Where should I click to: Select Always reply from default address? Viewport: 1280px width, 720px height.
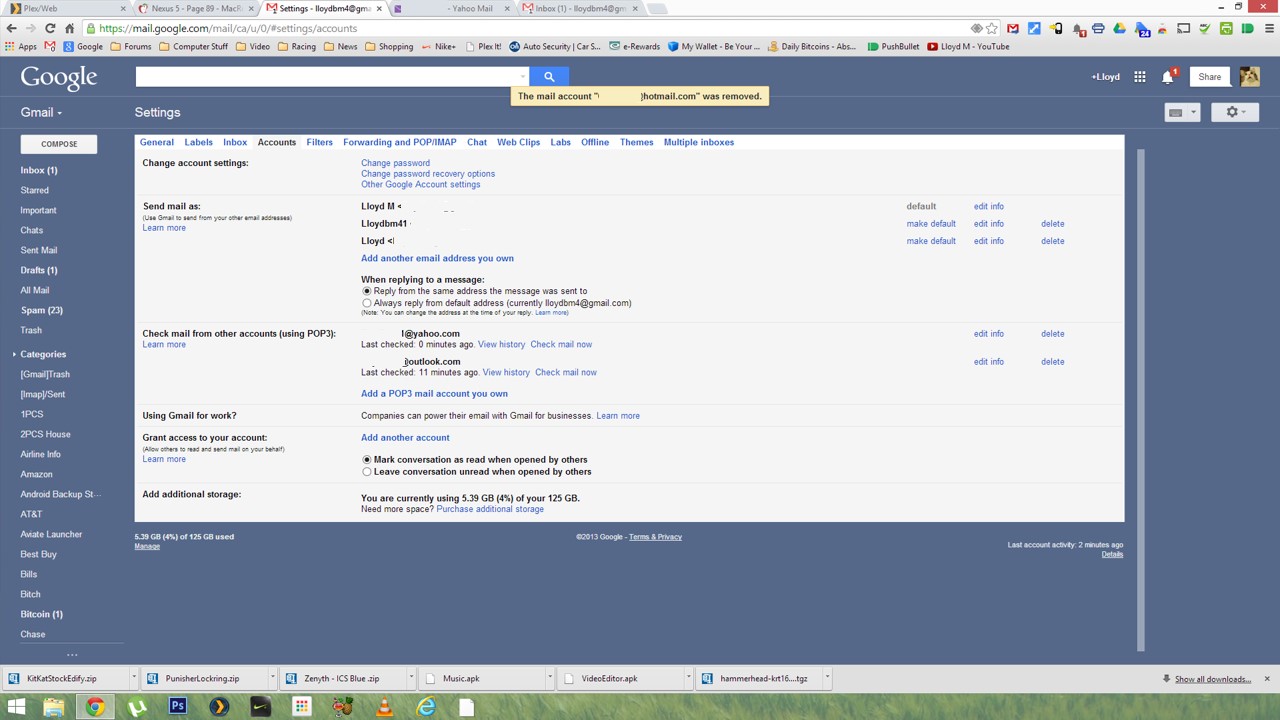(367, 303)
